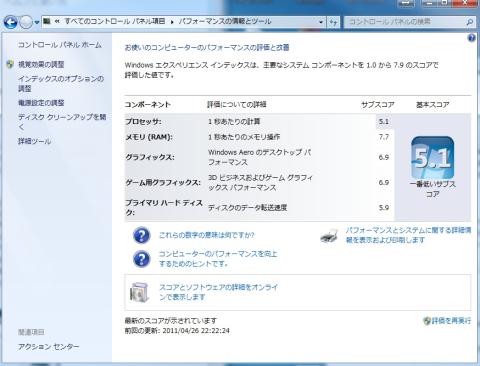Expand the breadcrumb arrow after すべてのコントロール パネル項目
Image resolution: width=480 pixels, height=366 pixels.
point(172,22)
